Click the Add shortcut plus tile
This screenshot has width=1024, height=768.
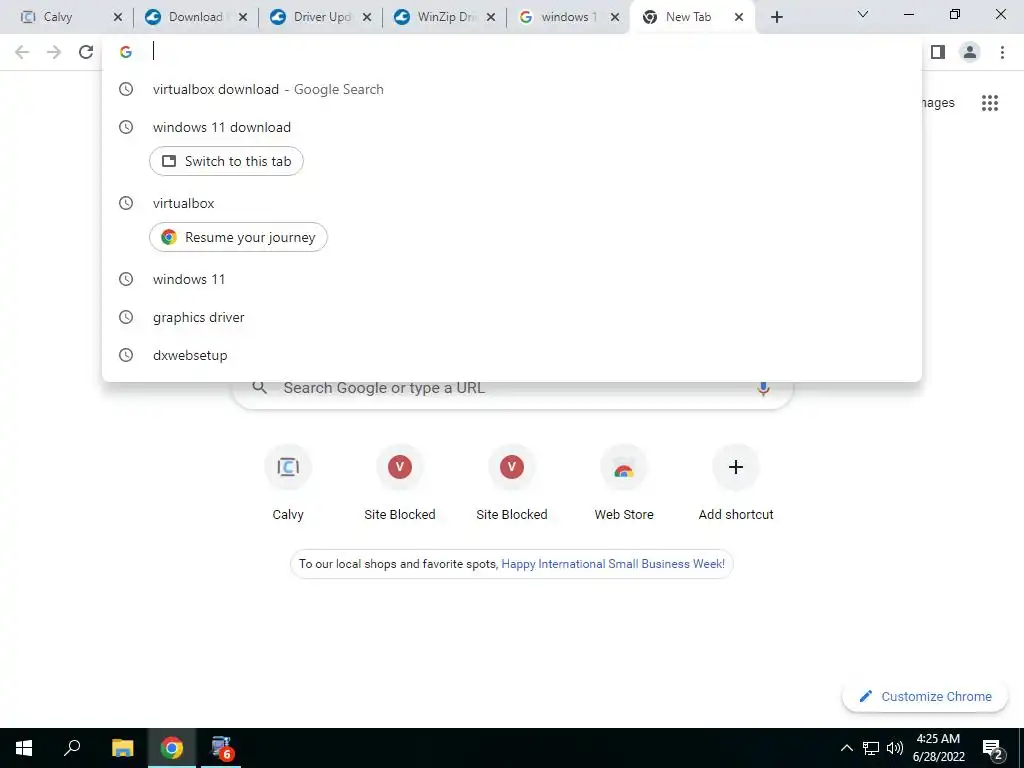(736, 483)
